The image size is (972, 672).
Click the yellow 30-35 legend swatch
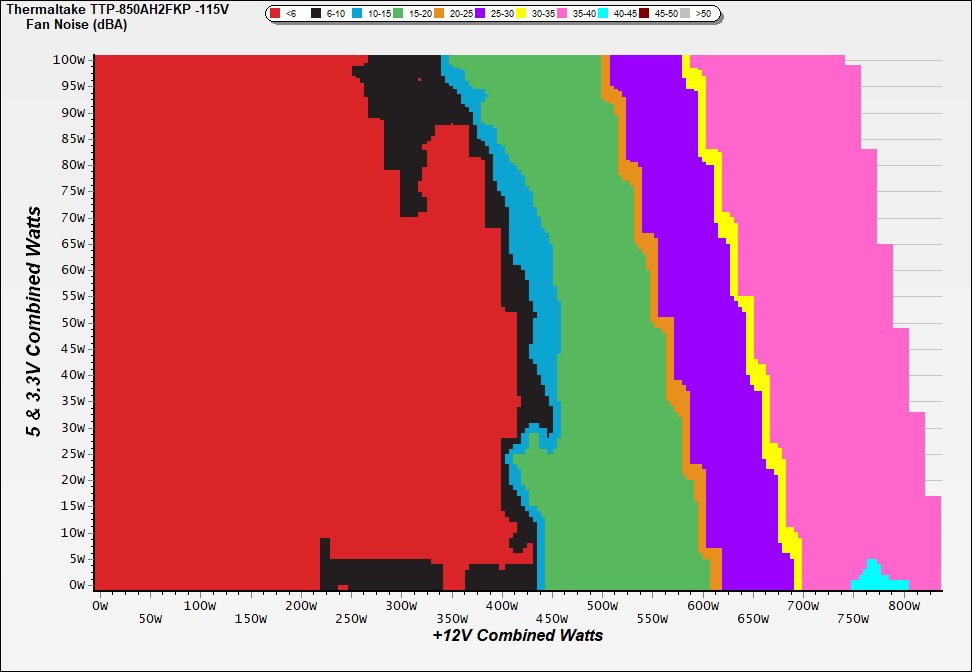pos(522,14)
